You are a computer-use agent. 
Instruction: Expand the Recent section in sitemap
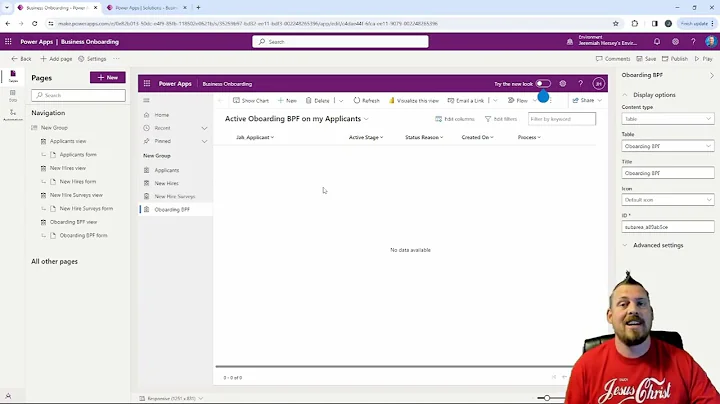204,128
